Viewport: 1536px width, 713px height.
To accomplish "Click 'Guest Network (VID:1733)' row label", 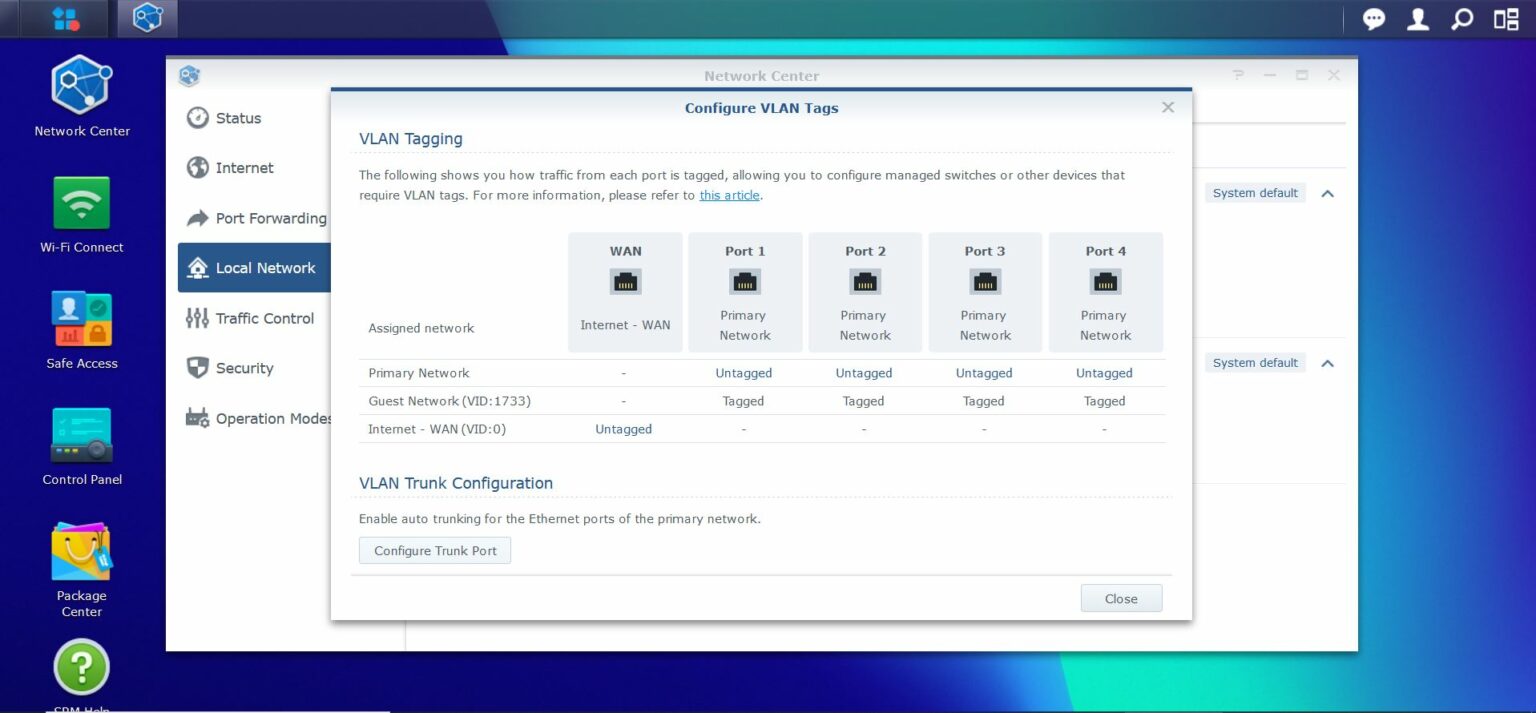I will coord(449,401).
